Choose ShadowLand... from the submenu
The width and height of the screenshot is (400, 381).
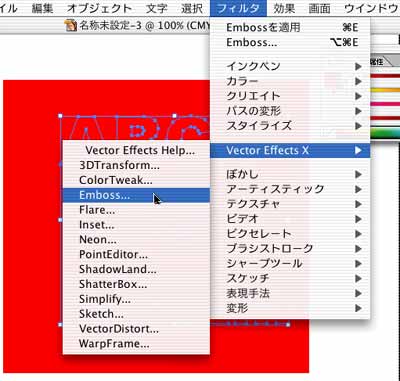pyautogui.click(x=136, y=269)
